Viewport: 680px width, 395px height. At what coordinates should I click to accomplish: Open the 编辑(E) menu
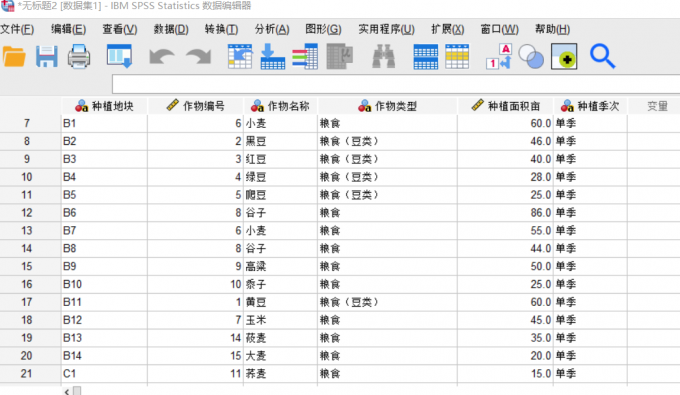(x=69, y=29)
